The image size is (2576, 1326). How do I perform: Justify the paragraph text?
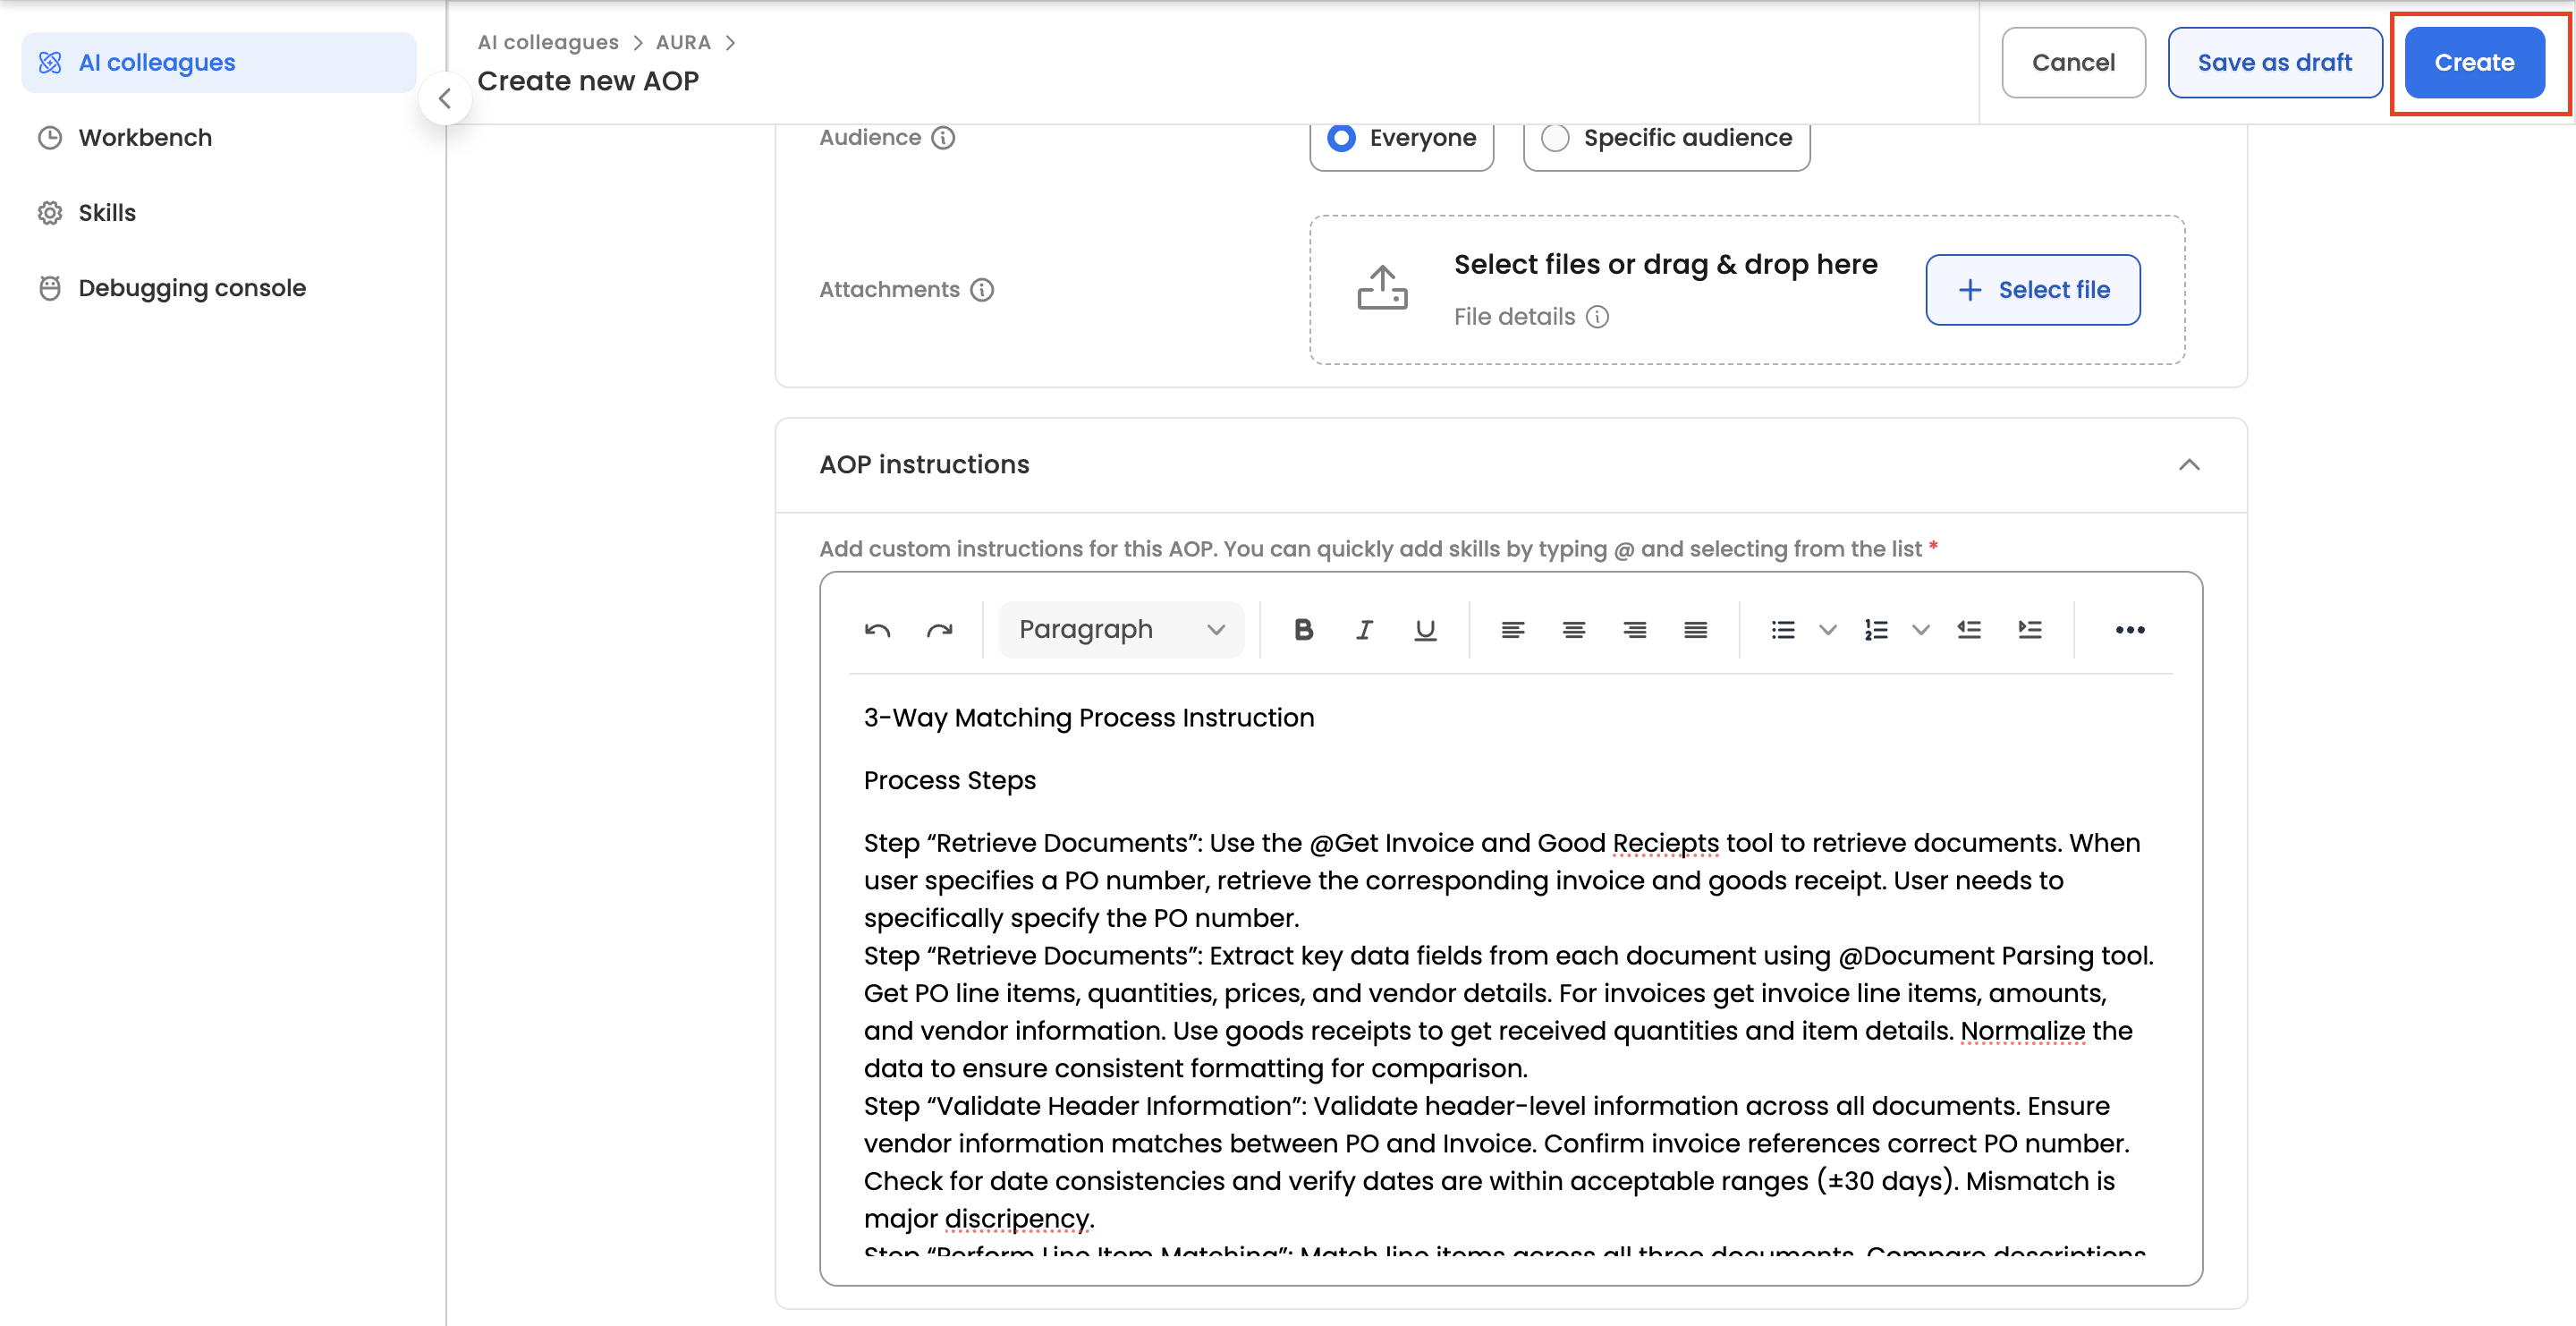click(1695, 630)
